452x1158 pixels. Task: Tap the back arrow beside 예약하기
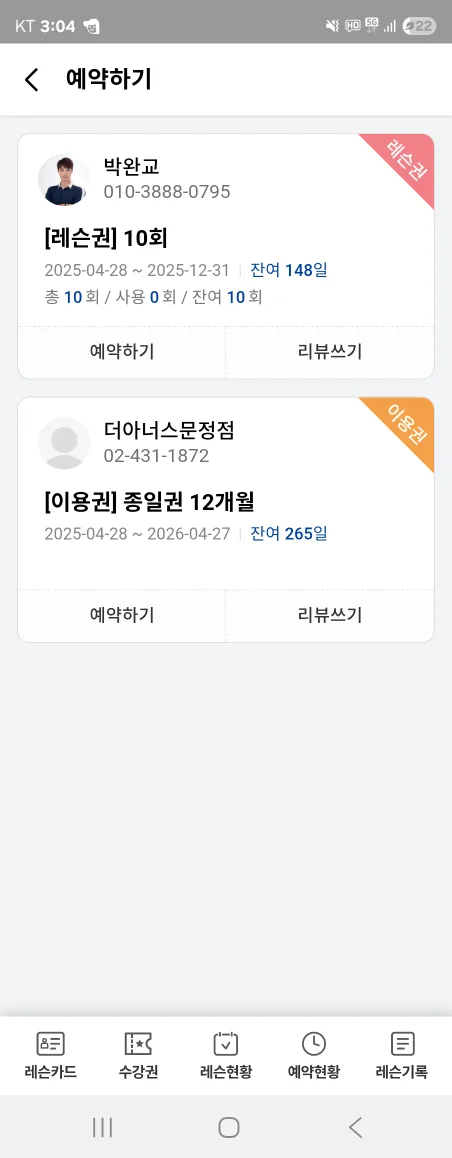tap(31, 79)
